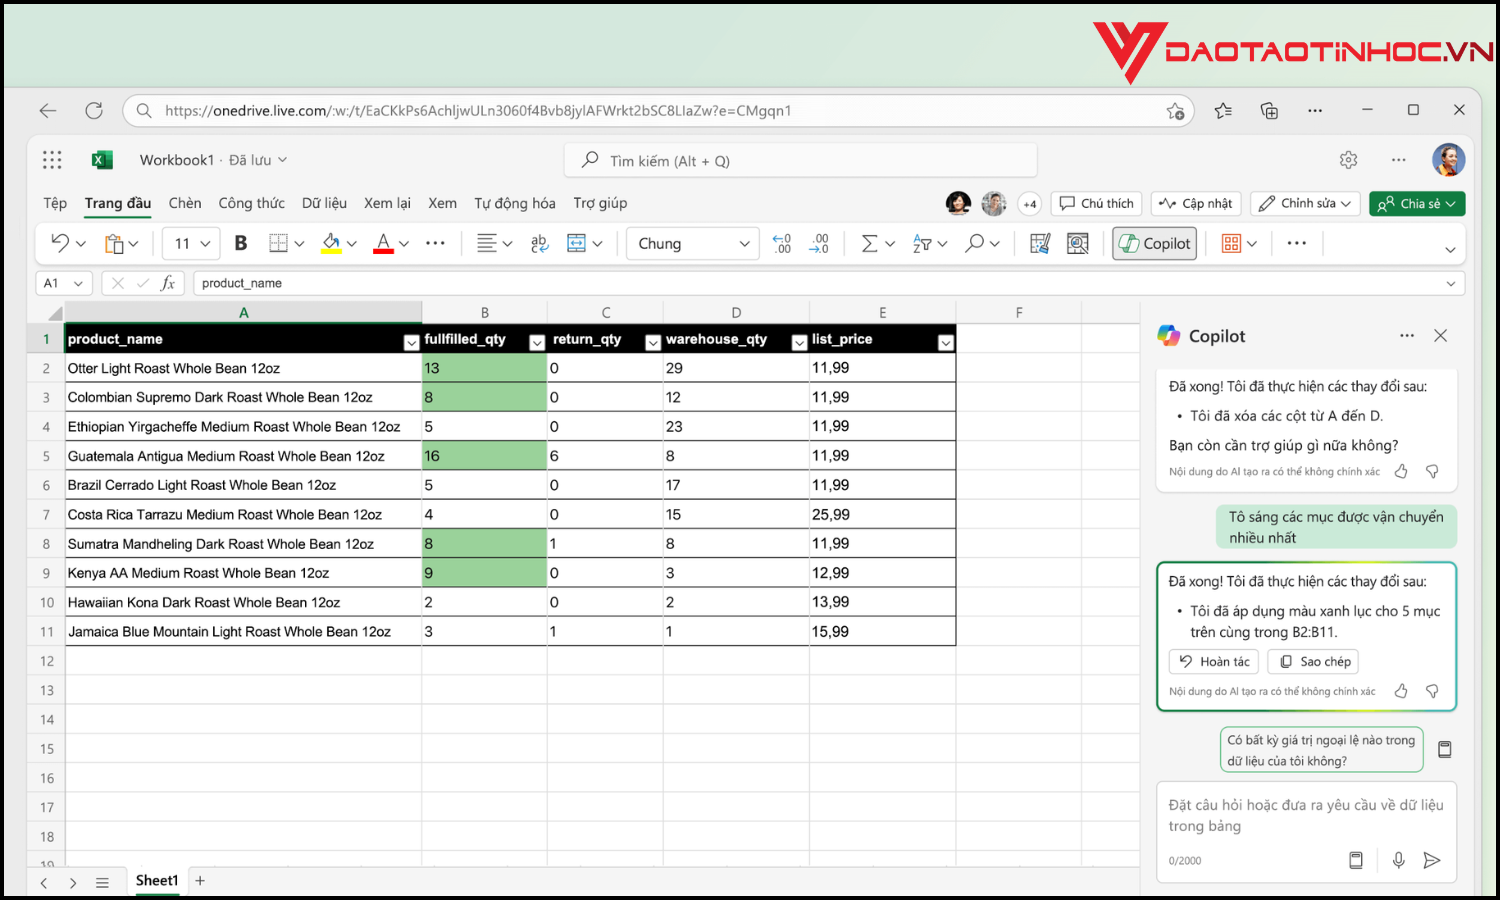Click the Chia sẻ share button
This screenshot has height=900, width=1500.
click(x=1416, y=203)
